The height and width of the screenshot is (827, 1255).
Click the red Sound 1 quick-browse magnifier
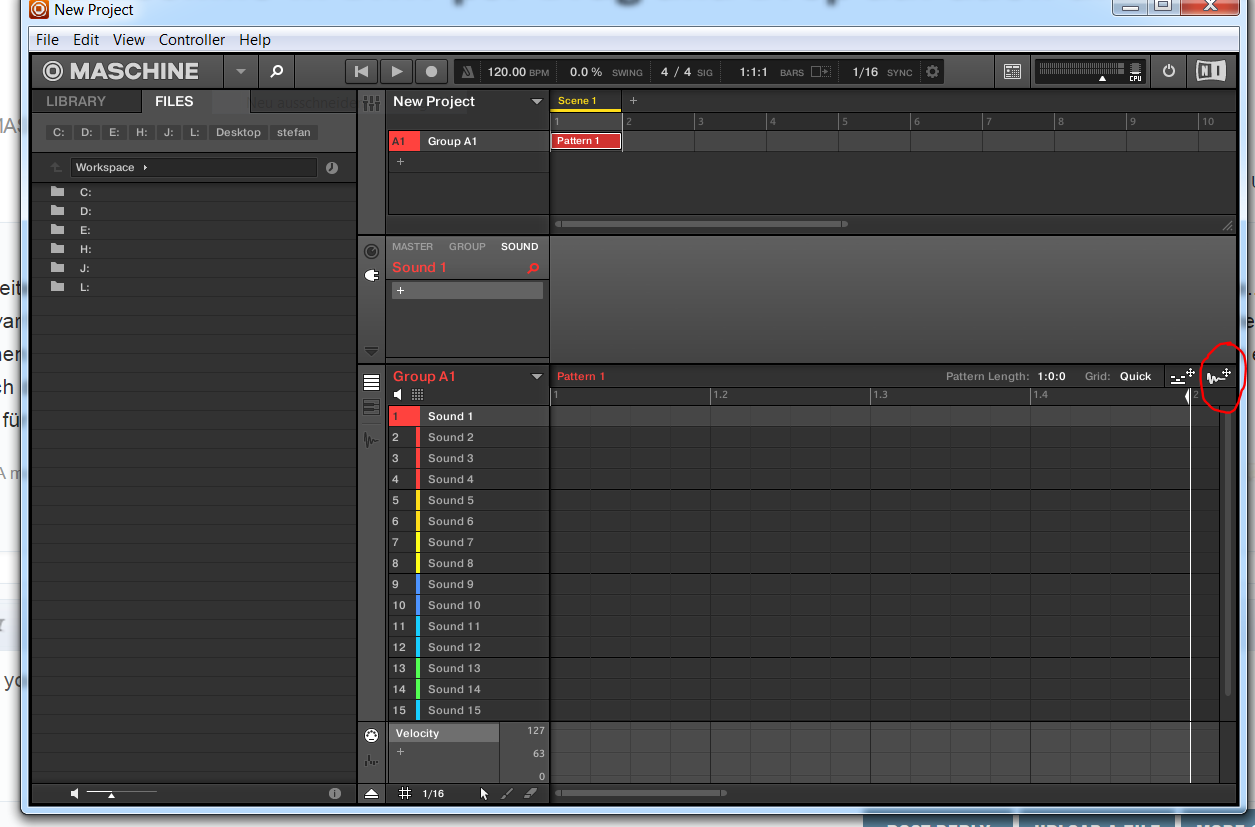pyautogui.click(x=533, y=268)
